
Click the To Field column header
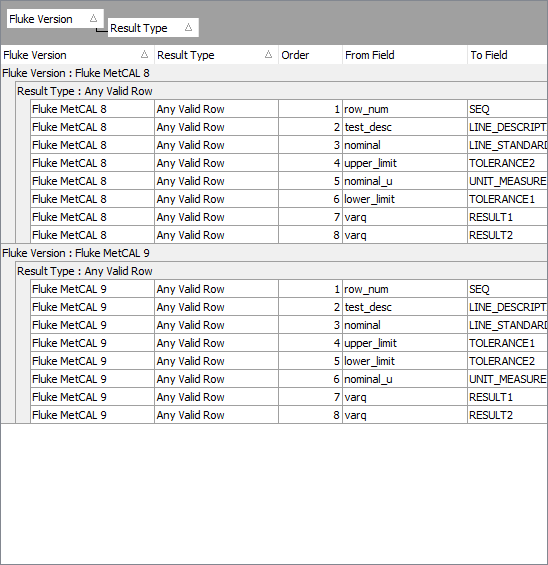tap(508, 55)
